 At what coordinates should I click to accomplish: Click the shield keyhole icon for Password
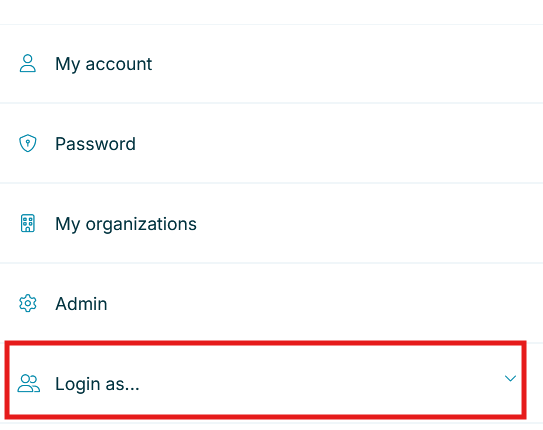click(x=28, y=143)
